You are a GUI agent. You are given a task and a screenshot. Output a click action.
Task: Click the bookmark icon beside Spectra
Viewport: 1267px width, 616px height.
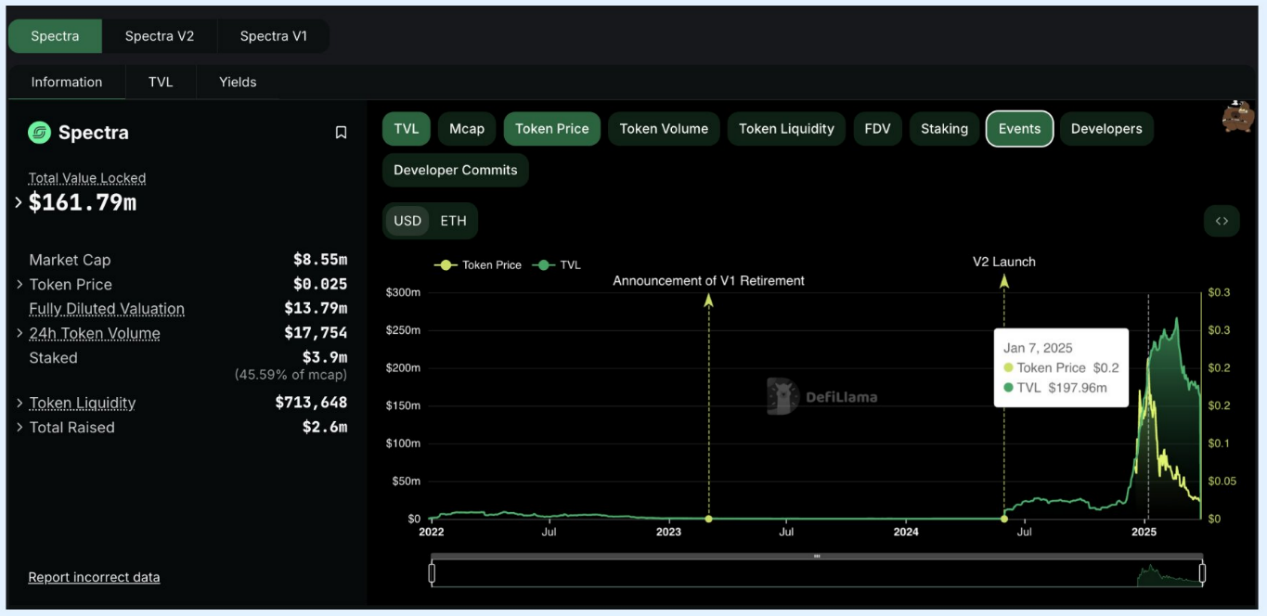341,132
